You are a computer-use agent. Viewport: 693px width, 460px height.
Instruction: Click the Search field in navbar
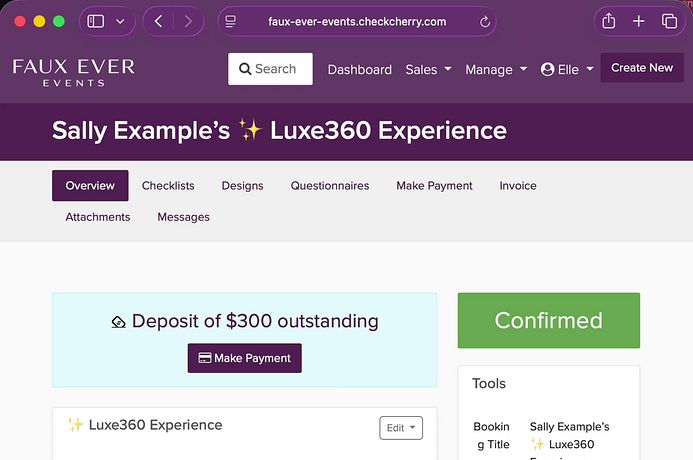coord(270,69)
